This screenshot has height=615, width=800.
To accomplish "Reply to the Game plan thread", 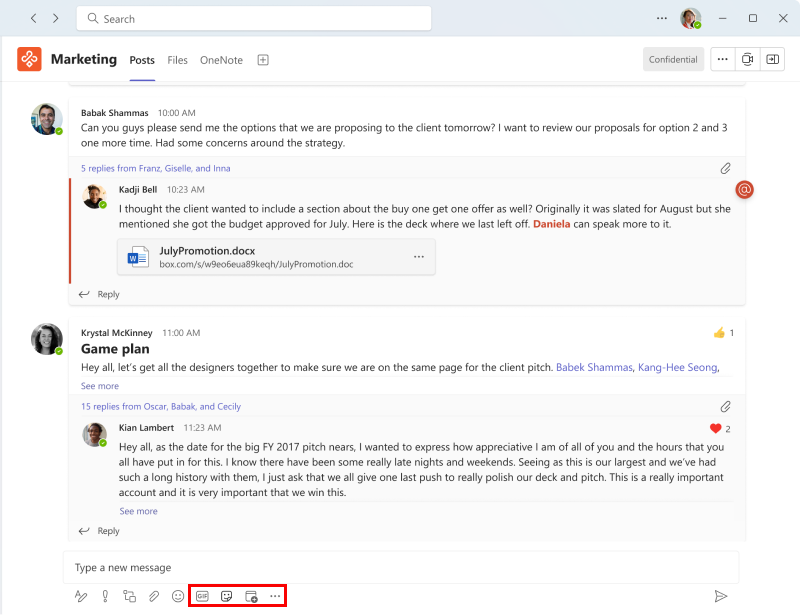I will click(99, 531).
